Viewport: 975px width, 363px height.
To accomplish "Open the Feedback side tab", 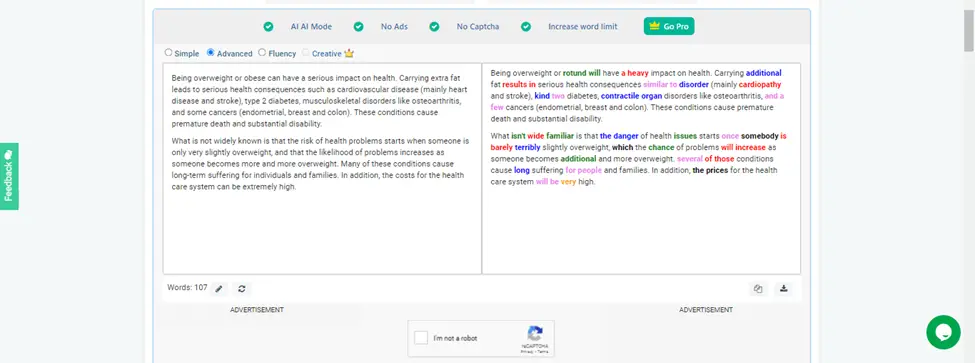I will (9, 177).
